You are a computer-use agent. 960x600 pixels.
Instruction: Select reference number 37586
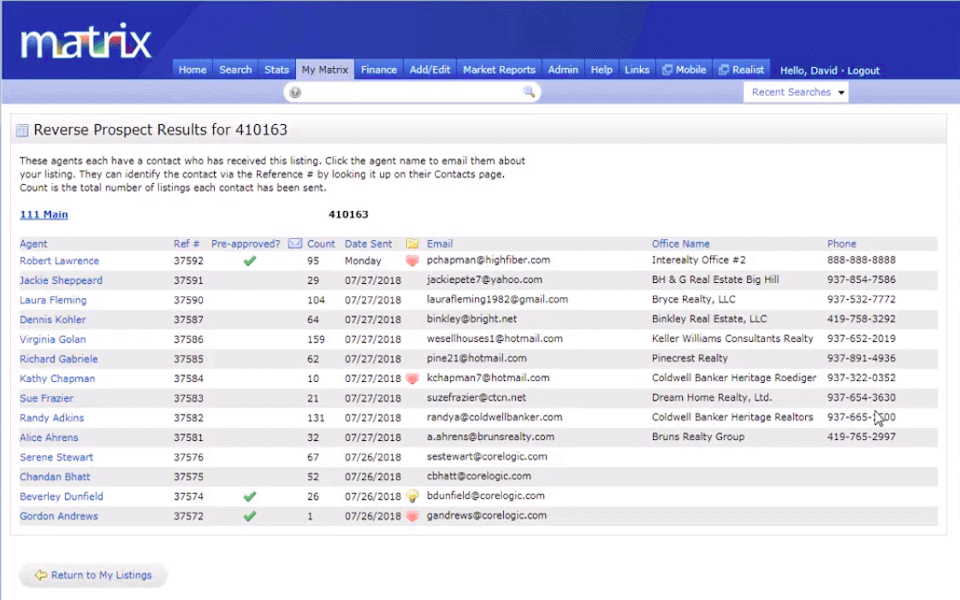[x=188, y=339]
